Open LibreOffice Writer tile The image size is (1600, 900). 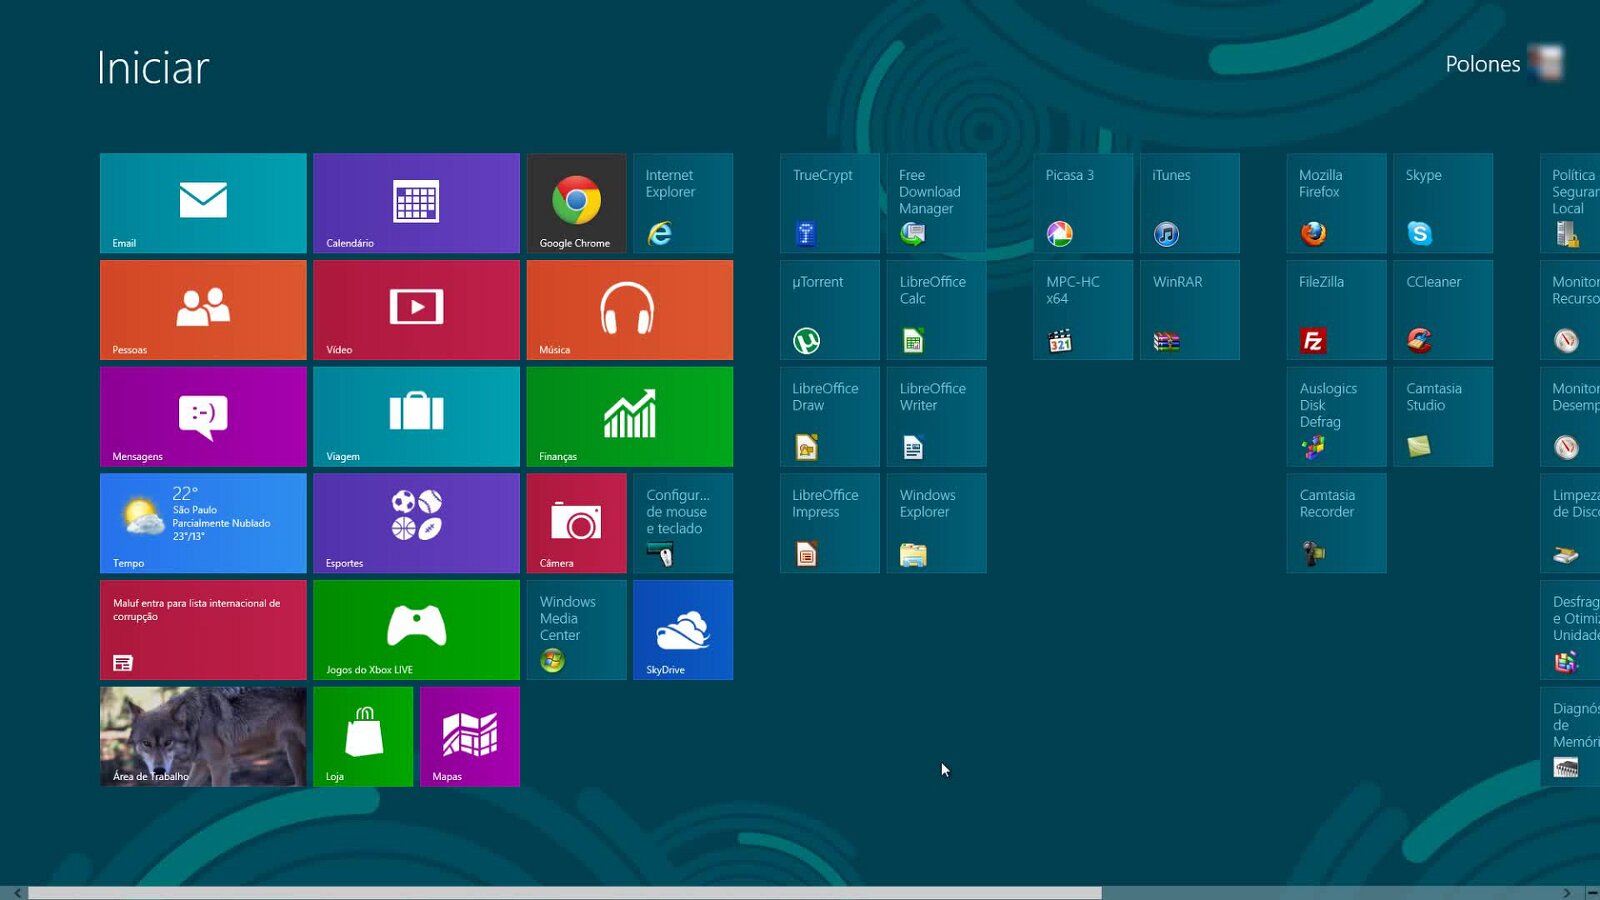pos(936,417)
